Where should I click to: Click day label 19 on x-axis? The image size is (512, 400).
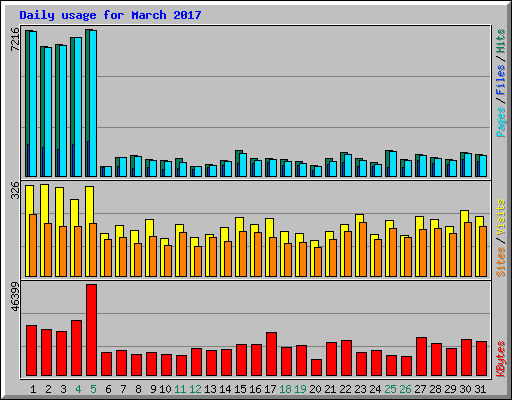click(300, 389)
